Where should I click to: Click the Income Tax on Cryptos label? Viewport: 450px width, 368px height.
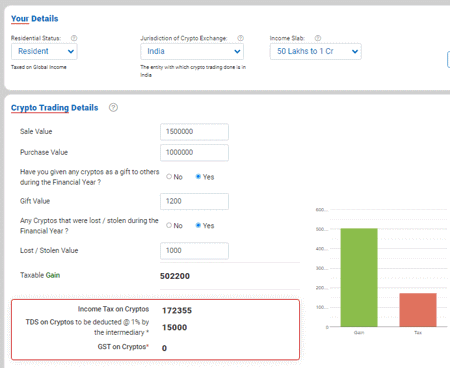(113, 309)
